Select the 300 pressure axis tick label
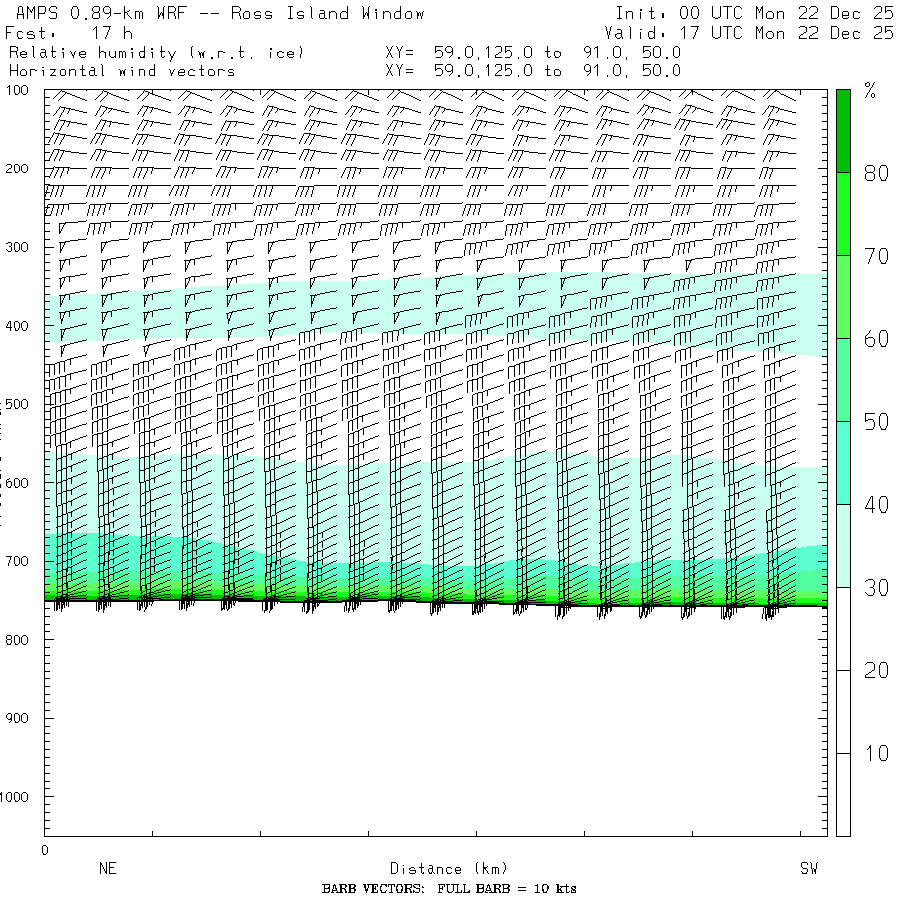900x900 pixels. pyautogui.click(x=20, y=247)
